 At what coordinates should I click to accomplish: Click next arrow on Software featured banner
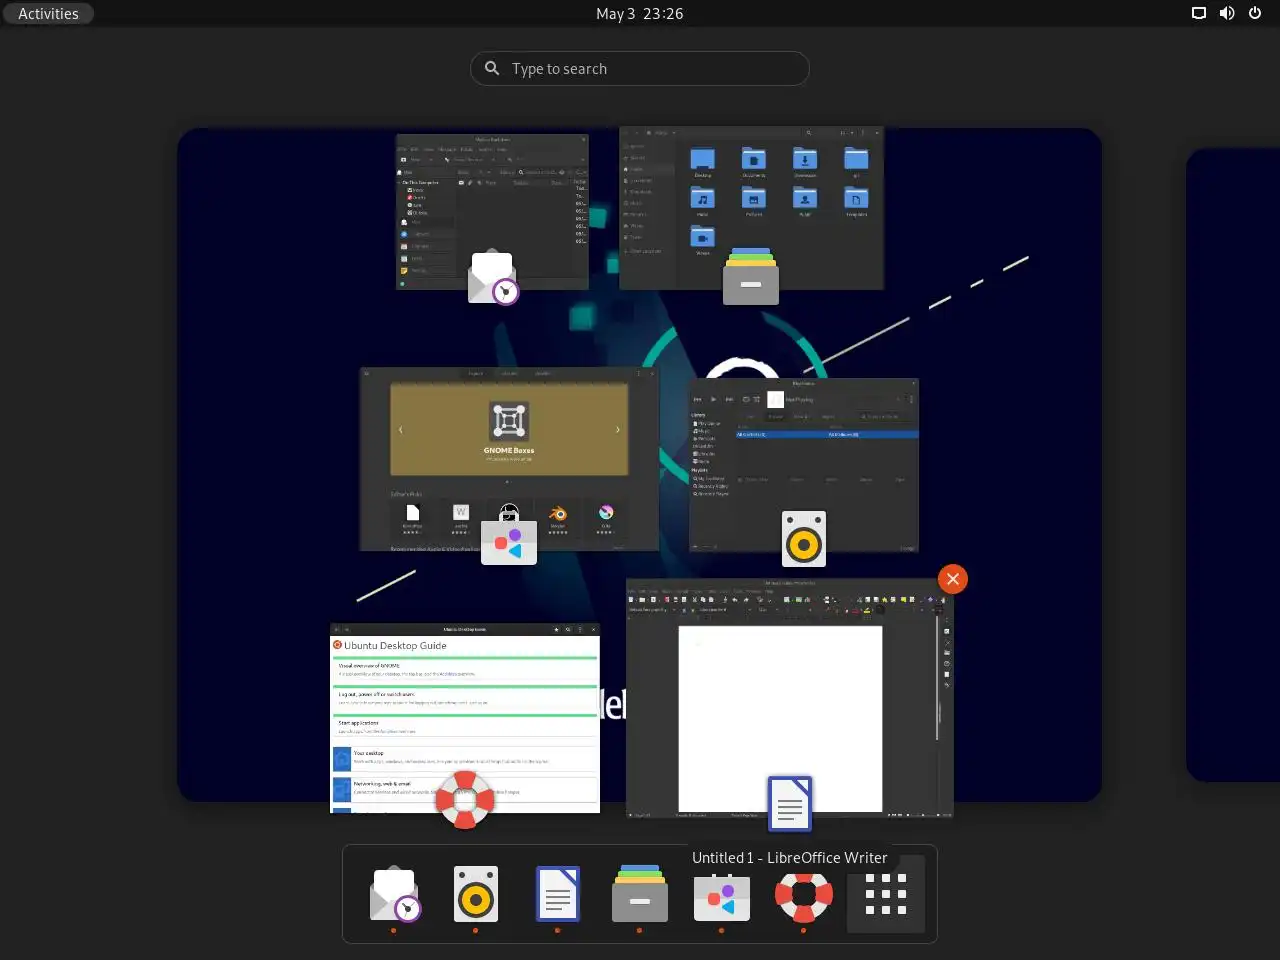coord(618,429)
